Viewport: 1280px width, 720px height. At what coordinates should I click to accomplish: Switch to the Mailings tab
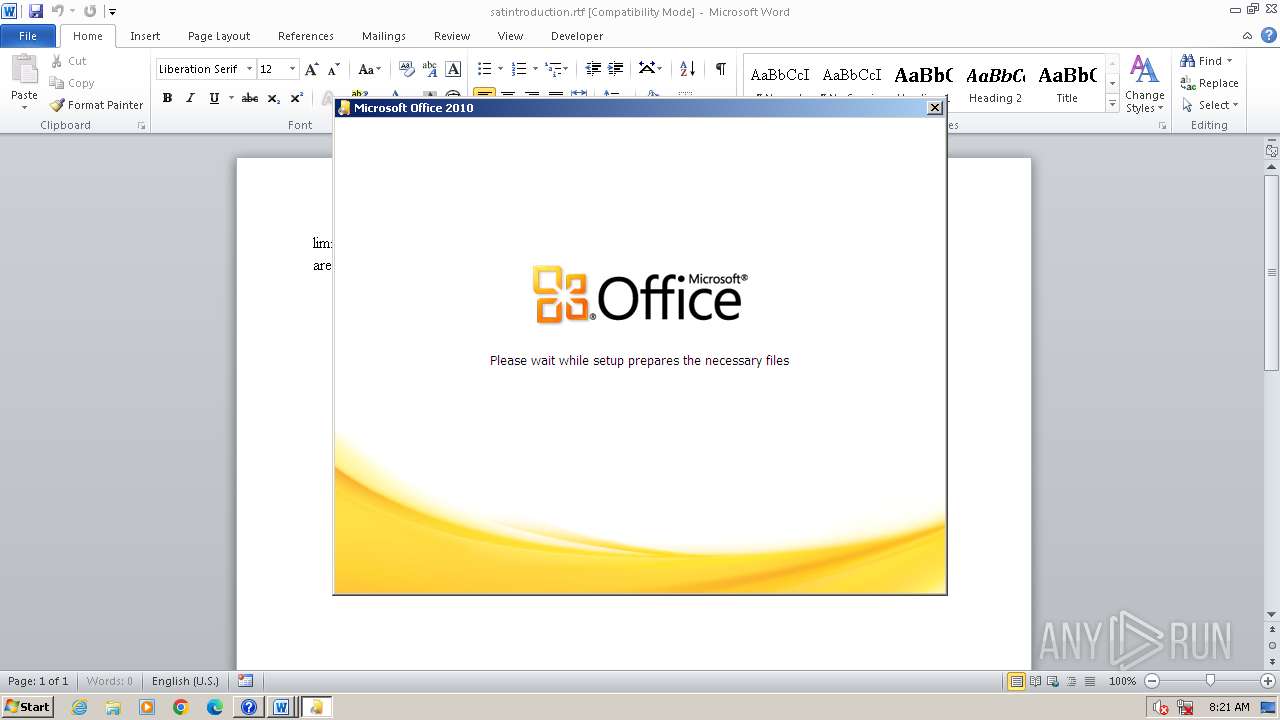pos(384,36)
